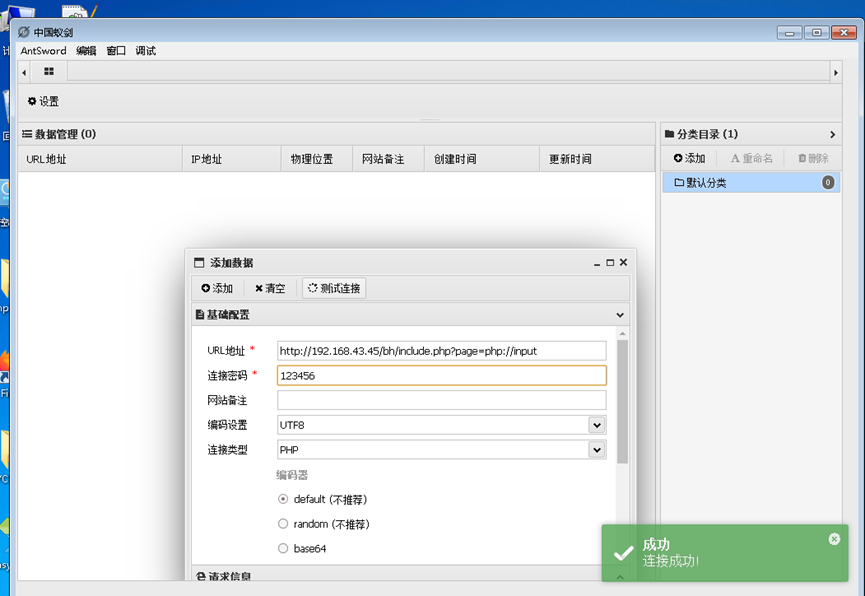
Task: Click the dialog scrollbar up arrow
Action: [x=622, y=334]
